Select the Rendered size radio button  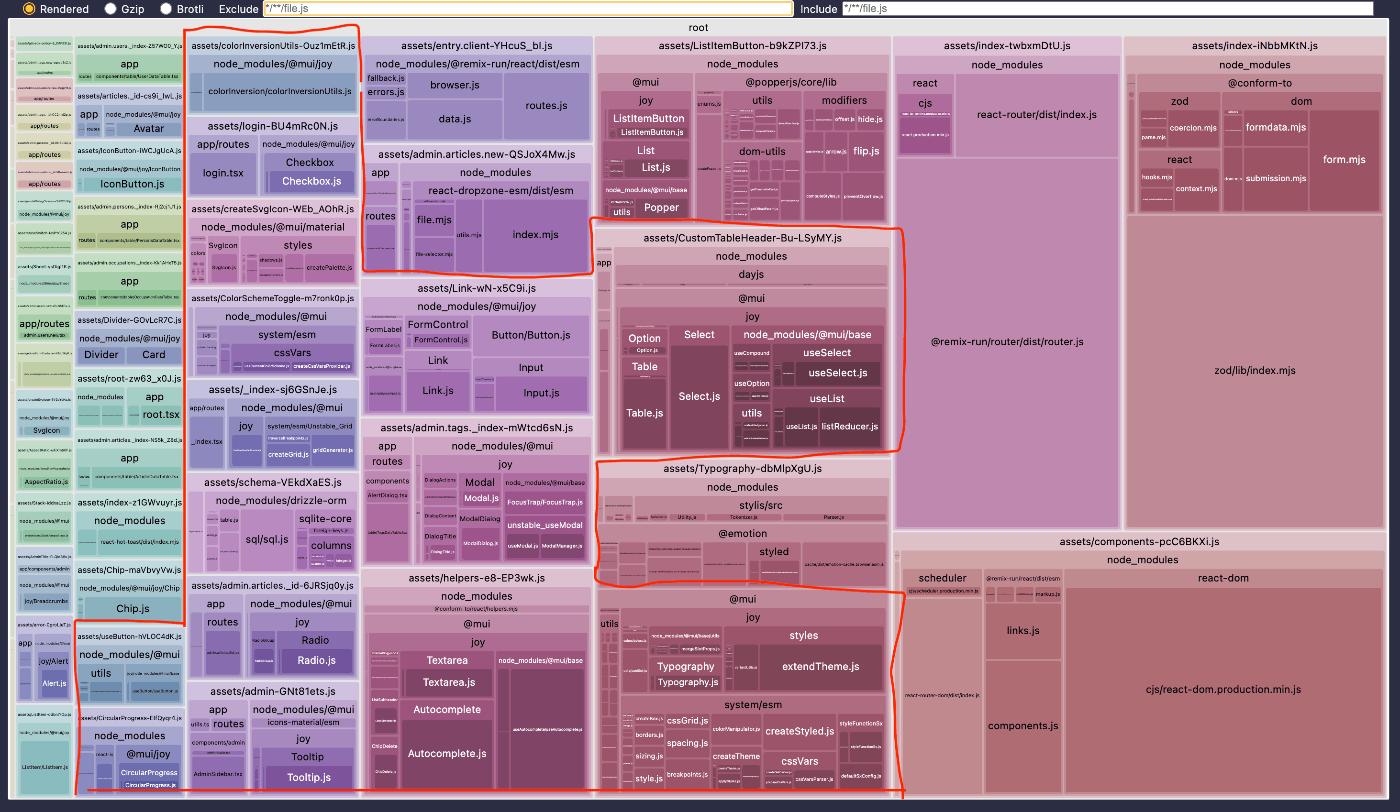pyautogui.click(x=29, y=8)
